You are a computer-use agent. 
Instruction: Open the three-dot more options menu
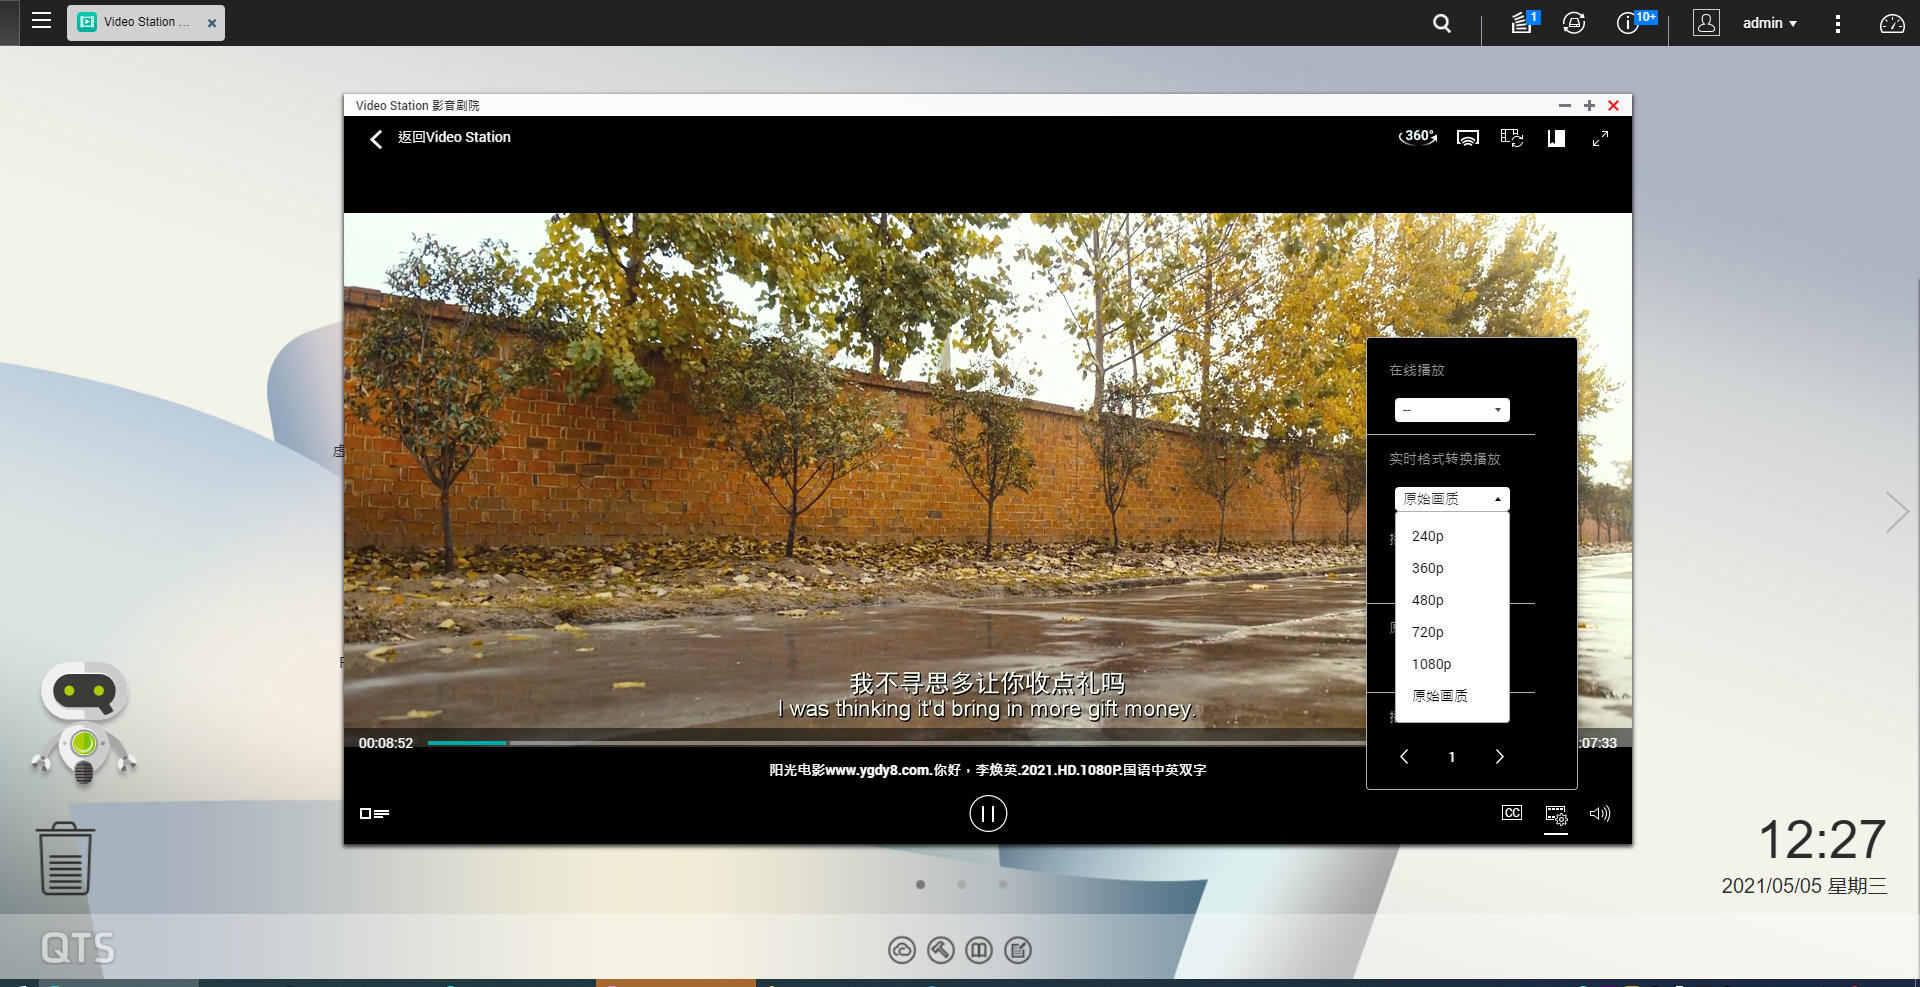[x=1837, y=23]
